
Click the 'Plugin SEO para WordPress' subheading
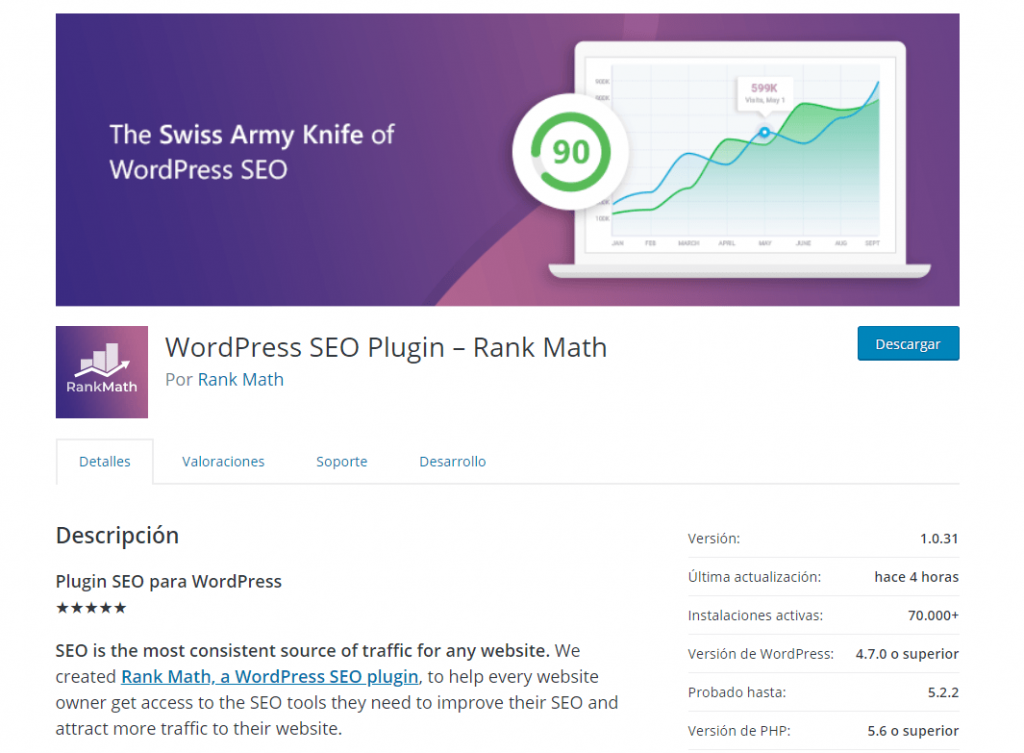click(168, 581)
